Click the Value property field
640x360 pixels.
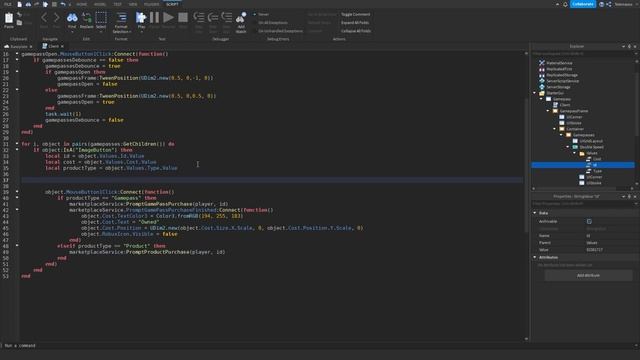tap(609, 249)
